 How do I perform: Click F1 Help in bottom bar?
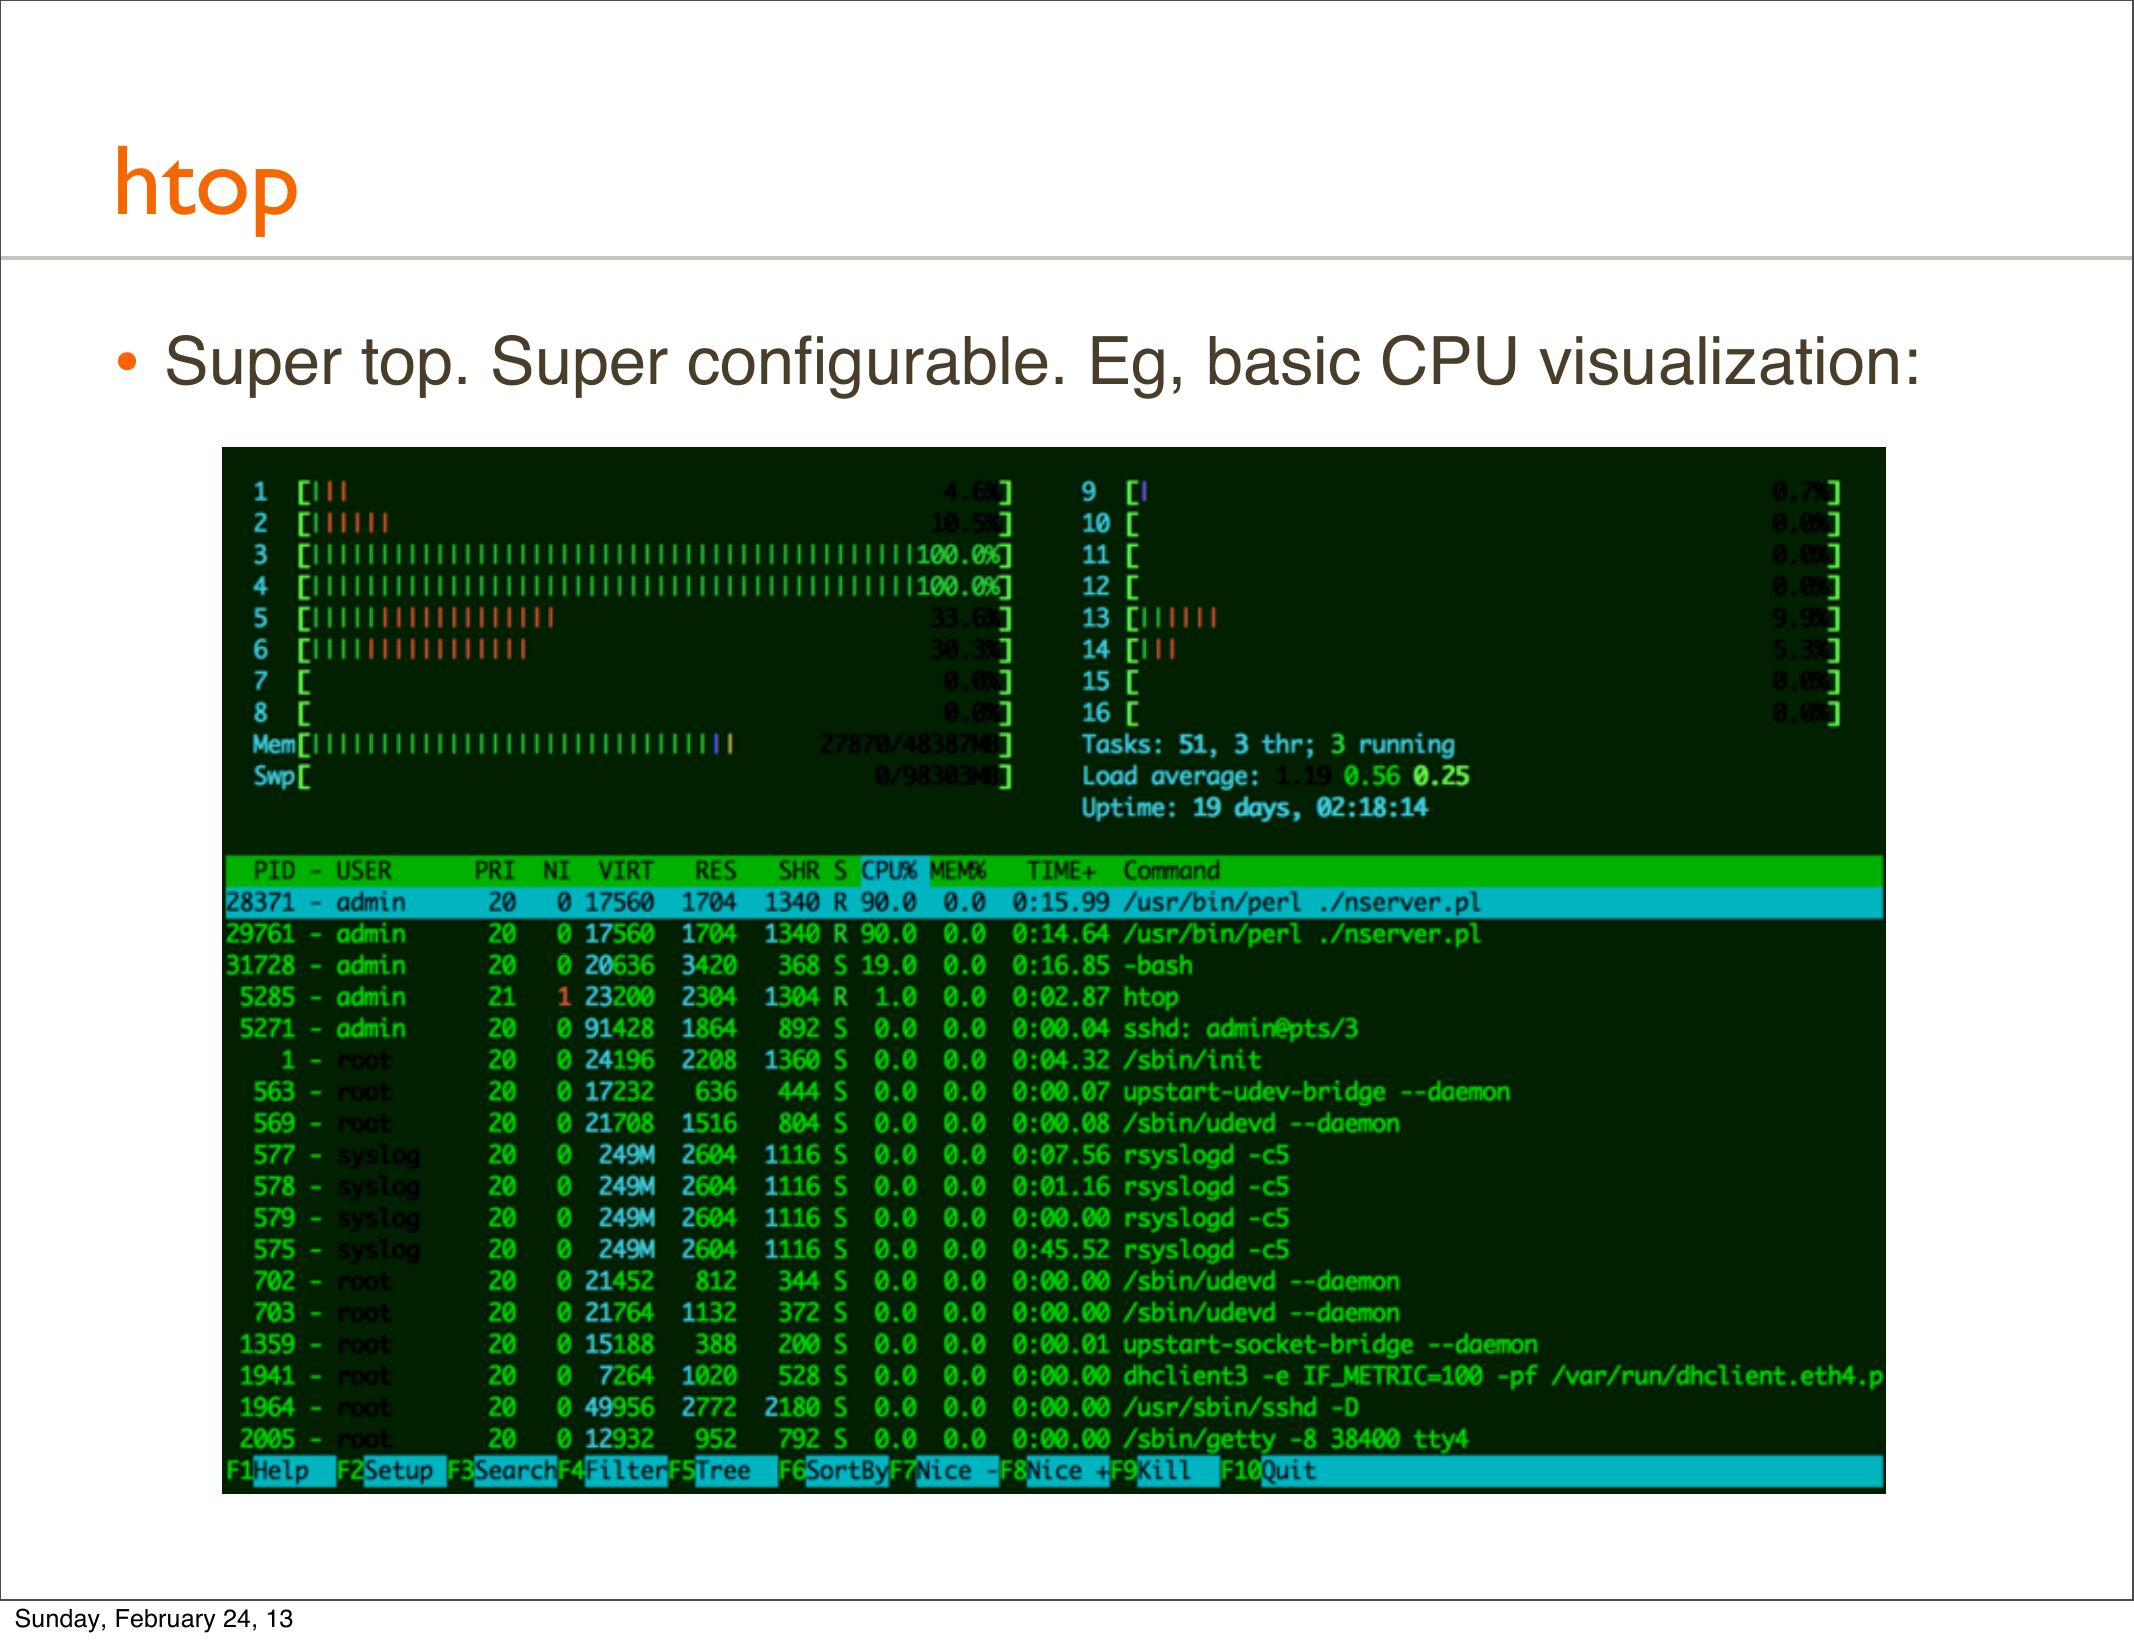pos(281,1471)
